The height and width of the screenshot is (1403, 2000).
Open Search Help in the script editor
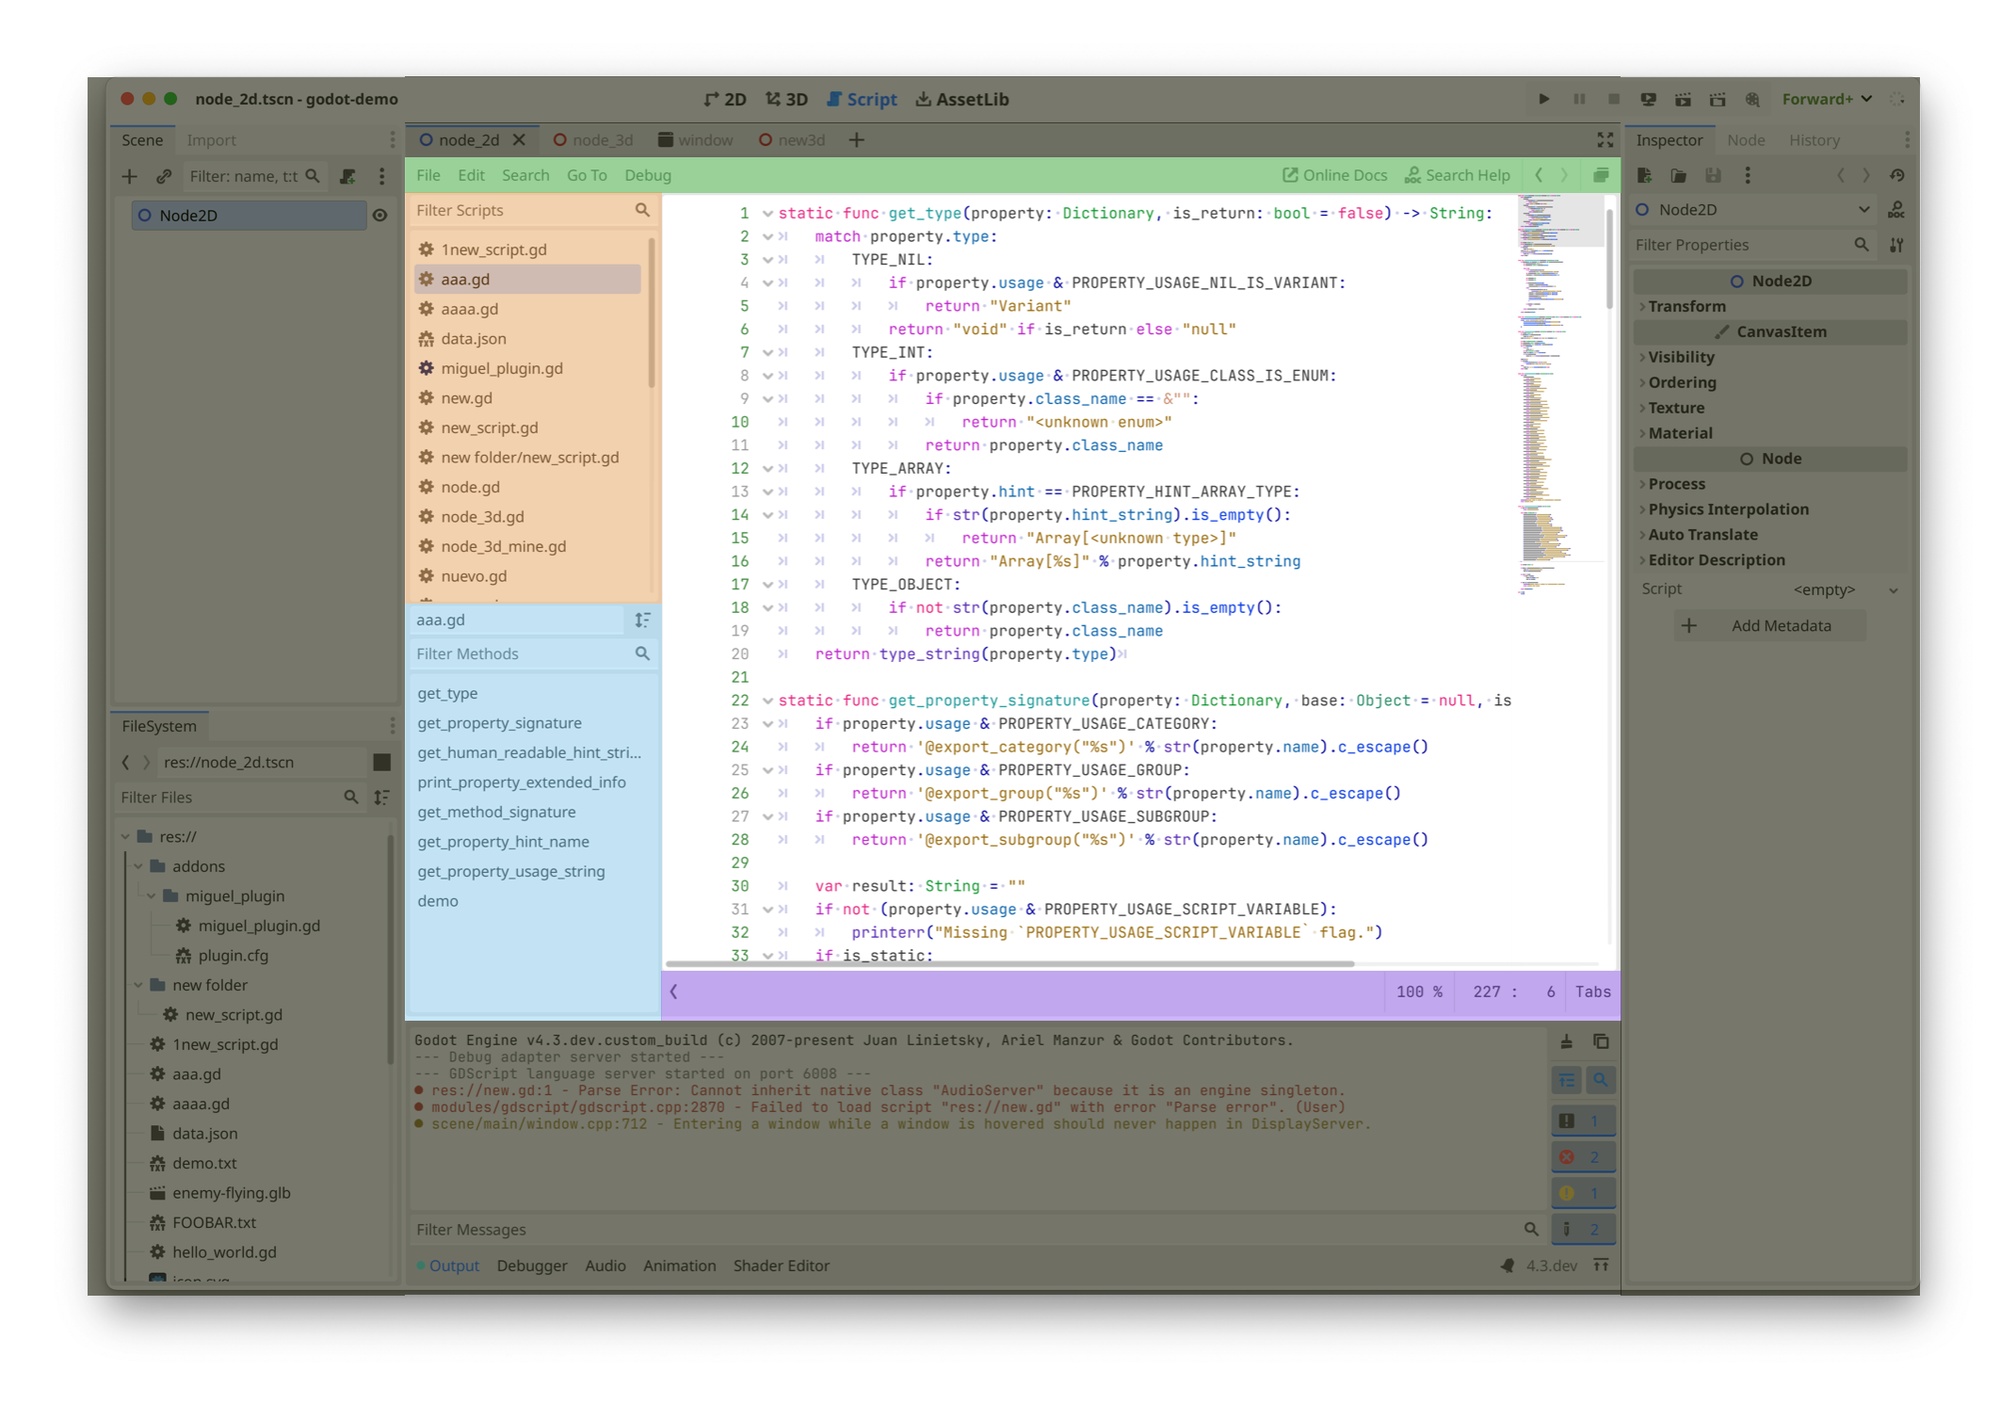pyautogui.click(x=1457, y=175)
